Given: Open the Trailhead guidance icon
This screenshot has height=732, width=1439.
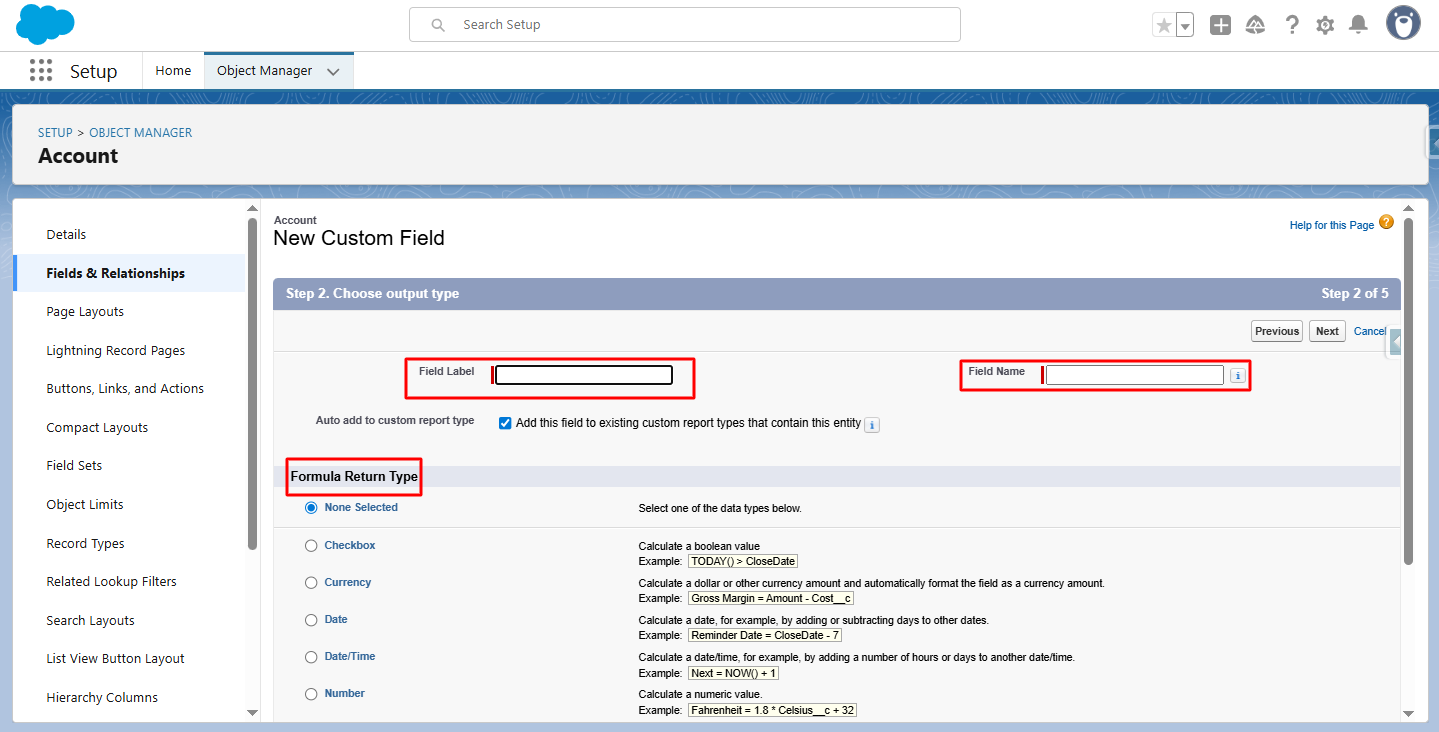Looking at the screenshot, I should pos(1255,25).
